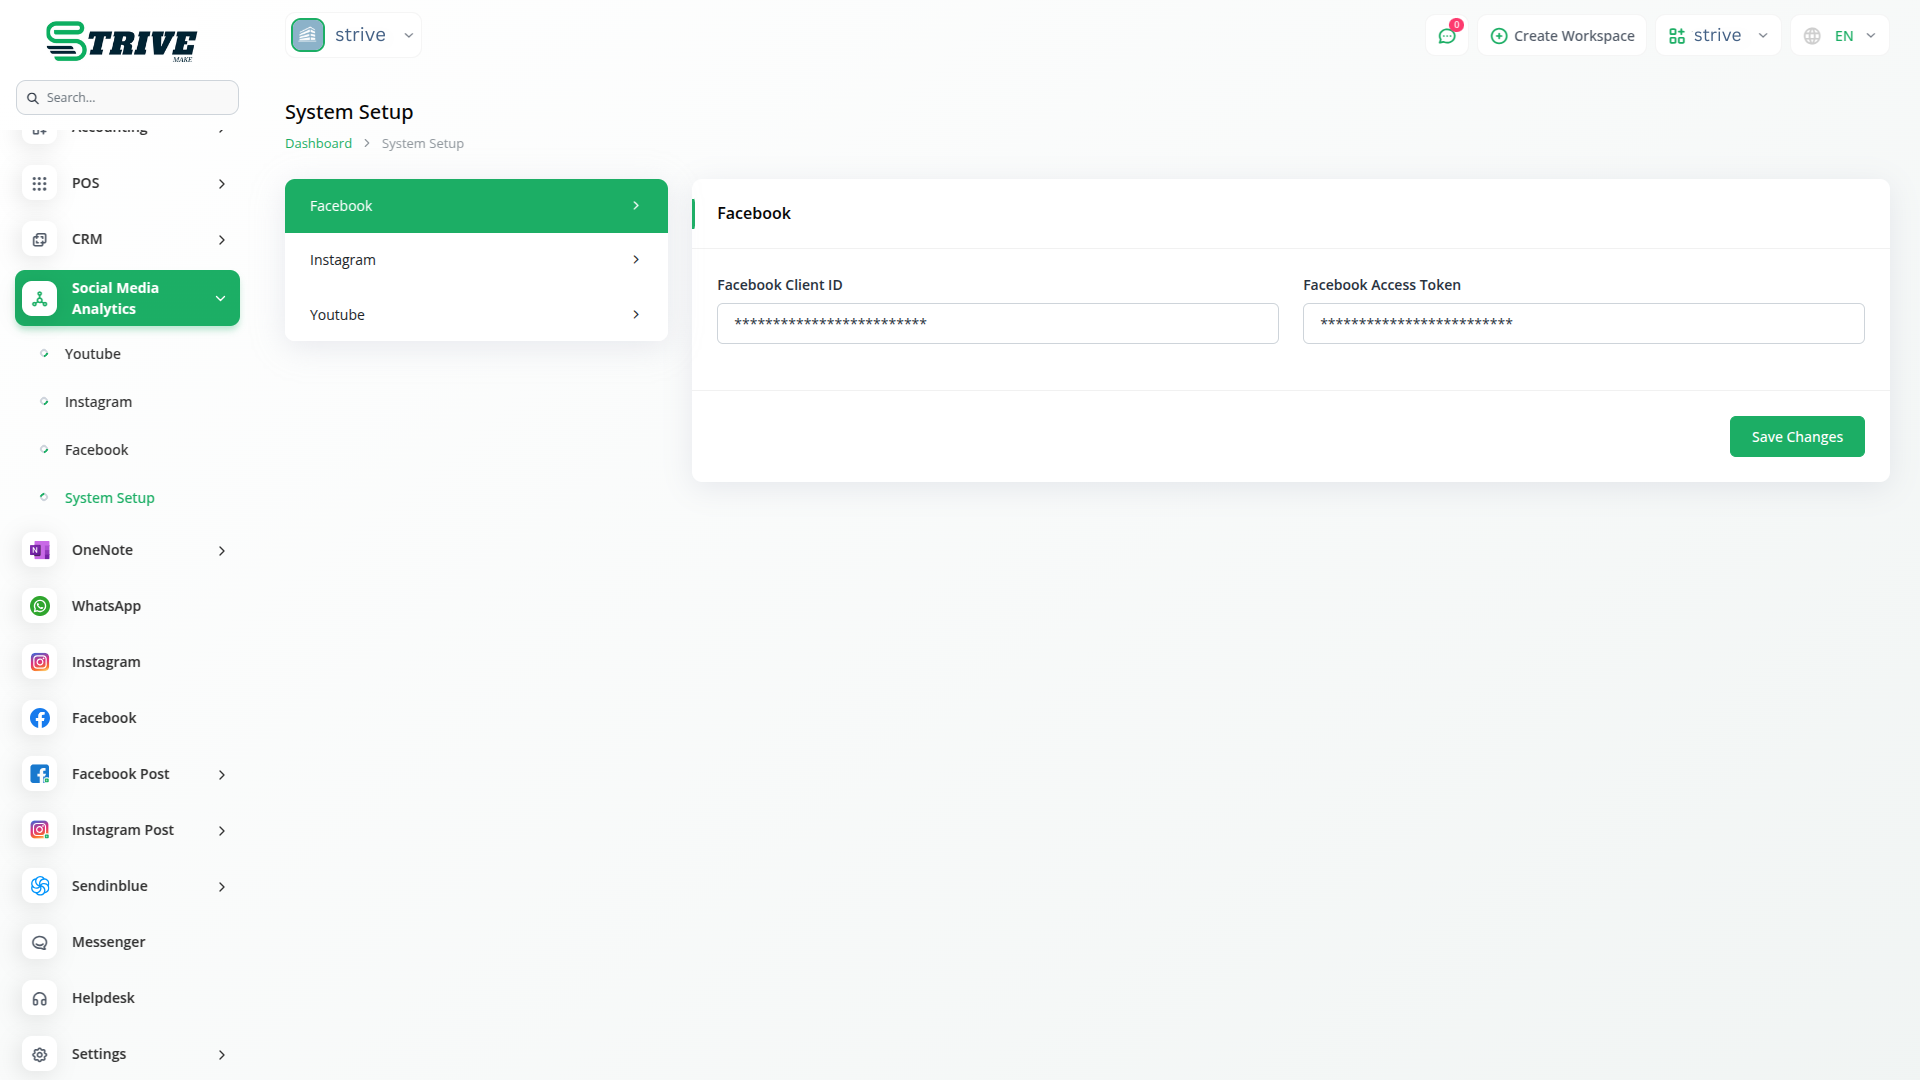Open Messenger sidebar icon
1920x1080 pixels.
pyautogui.click(x=40, y=942)
